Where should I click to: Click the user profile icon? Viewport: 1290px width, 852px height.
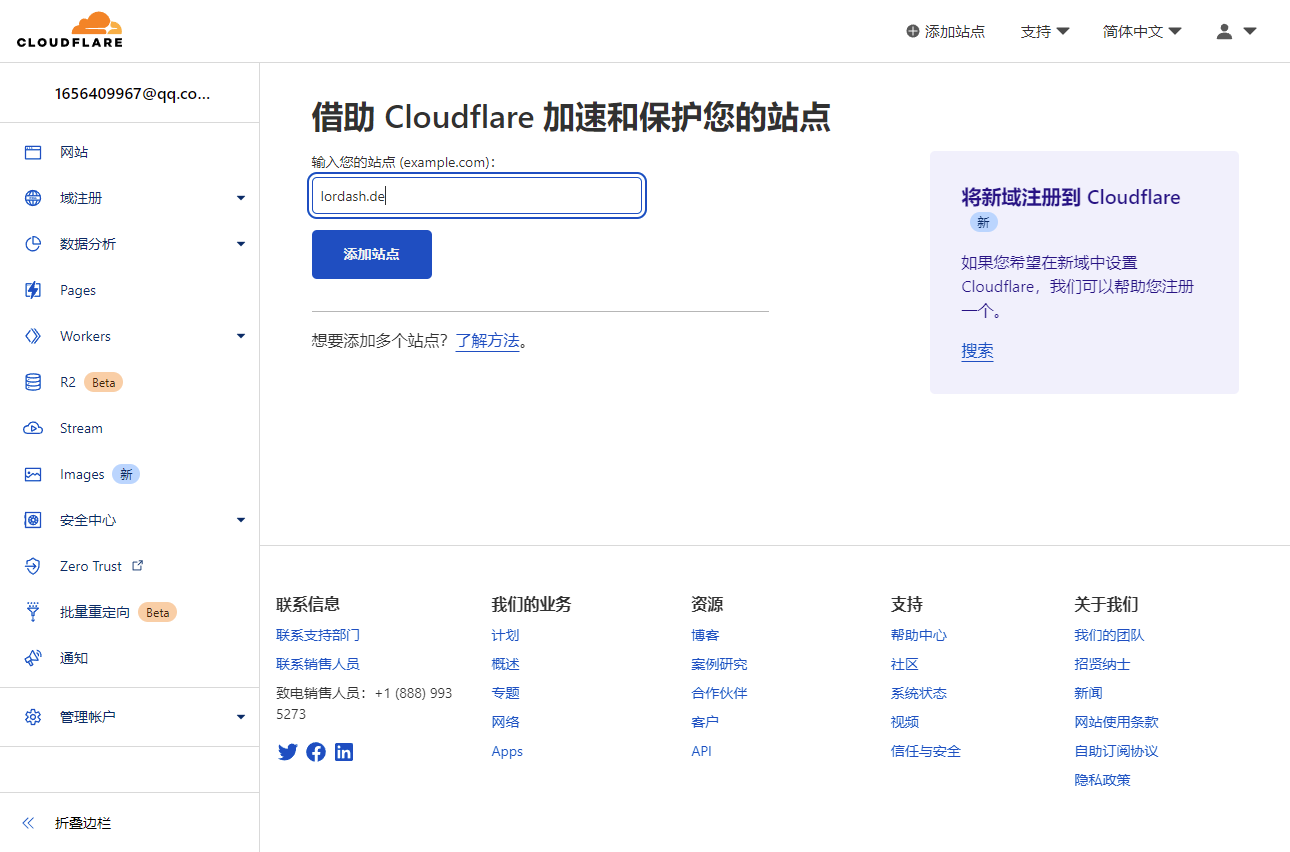coord(1224,31)
